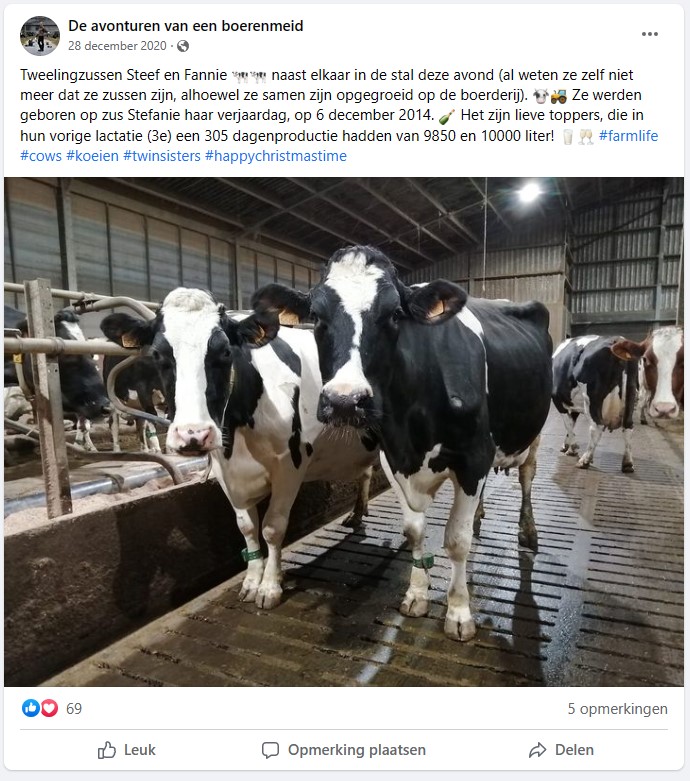Open page De avonturen van een boerenmeid
Image resolution: width=690 pixels, height=781 pixels.
[185, 26]
